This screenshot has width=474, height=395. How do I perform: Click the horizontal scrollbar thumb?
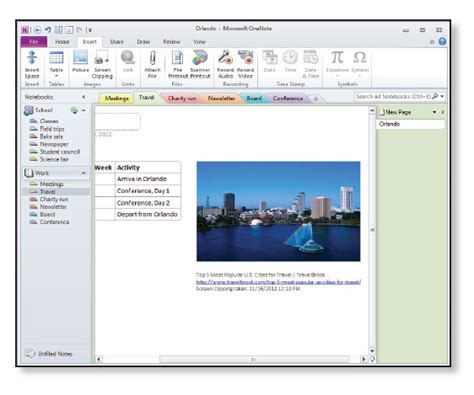(254, 359)
